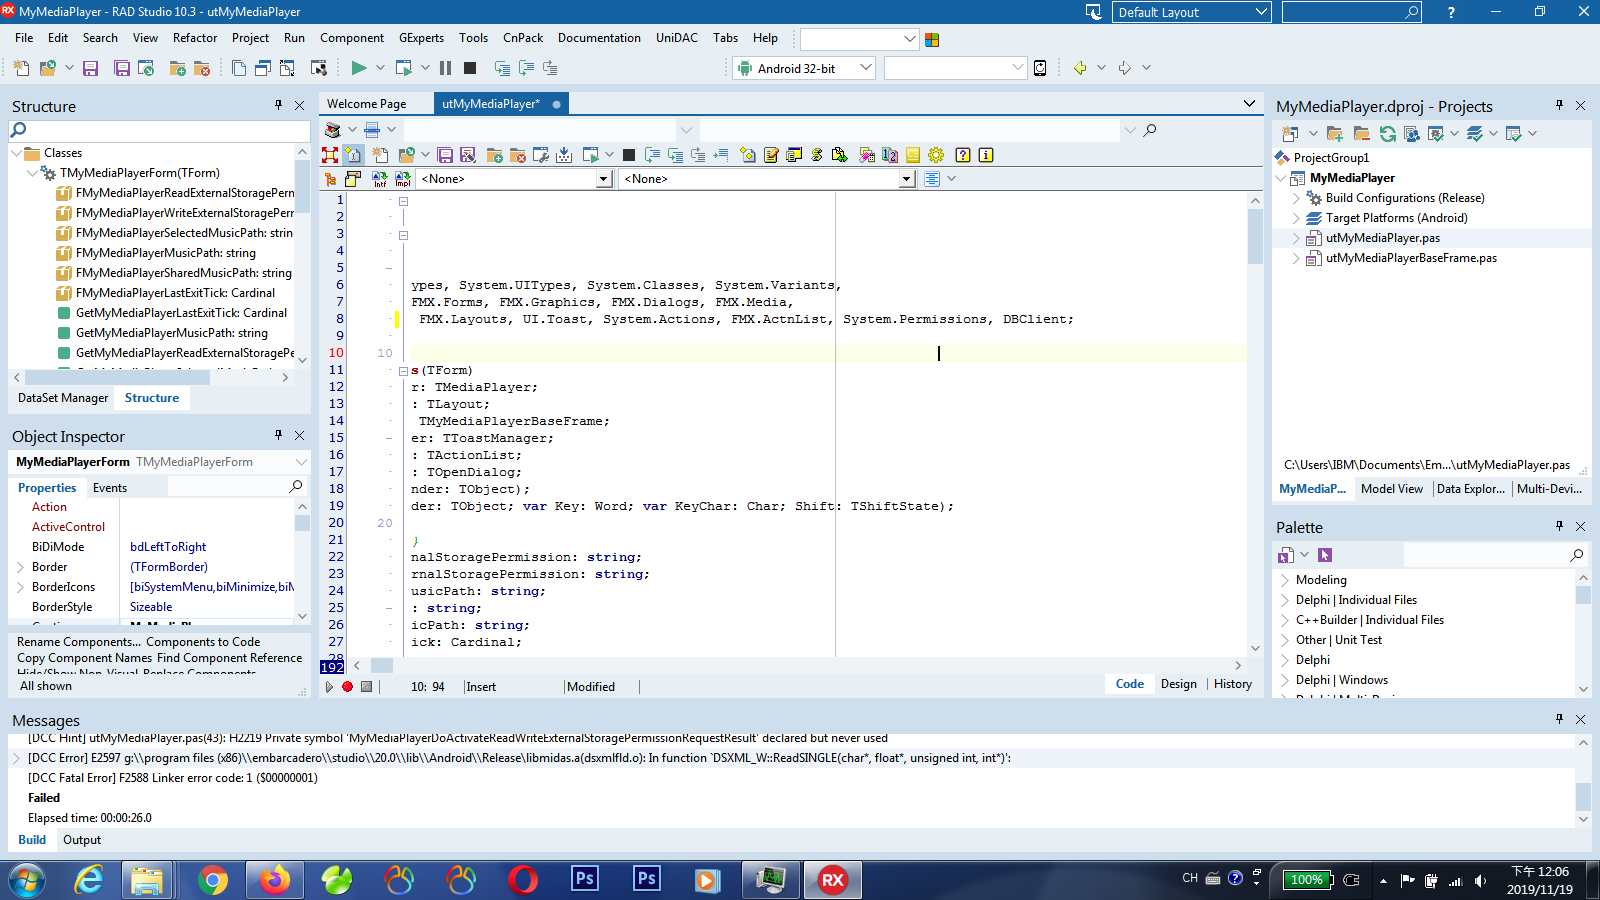Click Remove File from Project icon
The width and height of the screenshot is (1600, 900).
[202, 68]
